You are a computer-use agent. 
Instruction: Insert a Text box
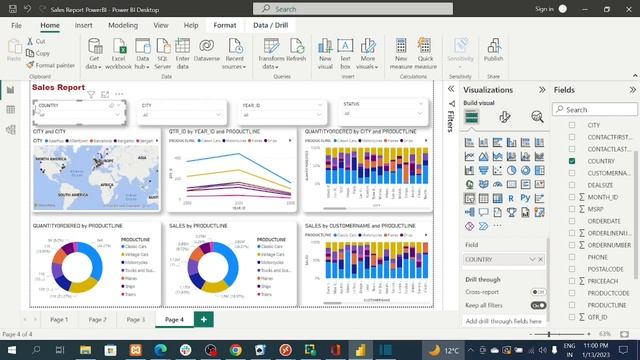345,53
